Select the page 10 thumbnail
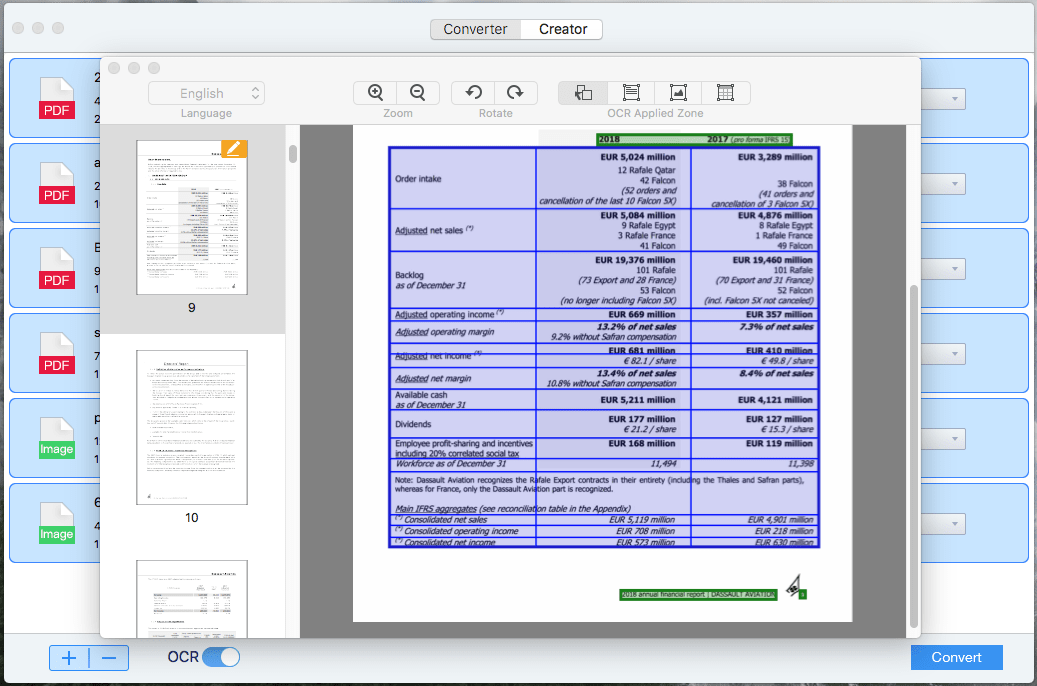Viewport: 1037px width, 686px height. tap(191, 427)
